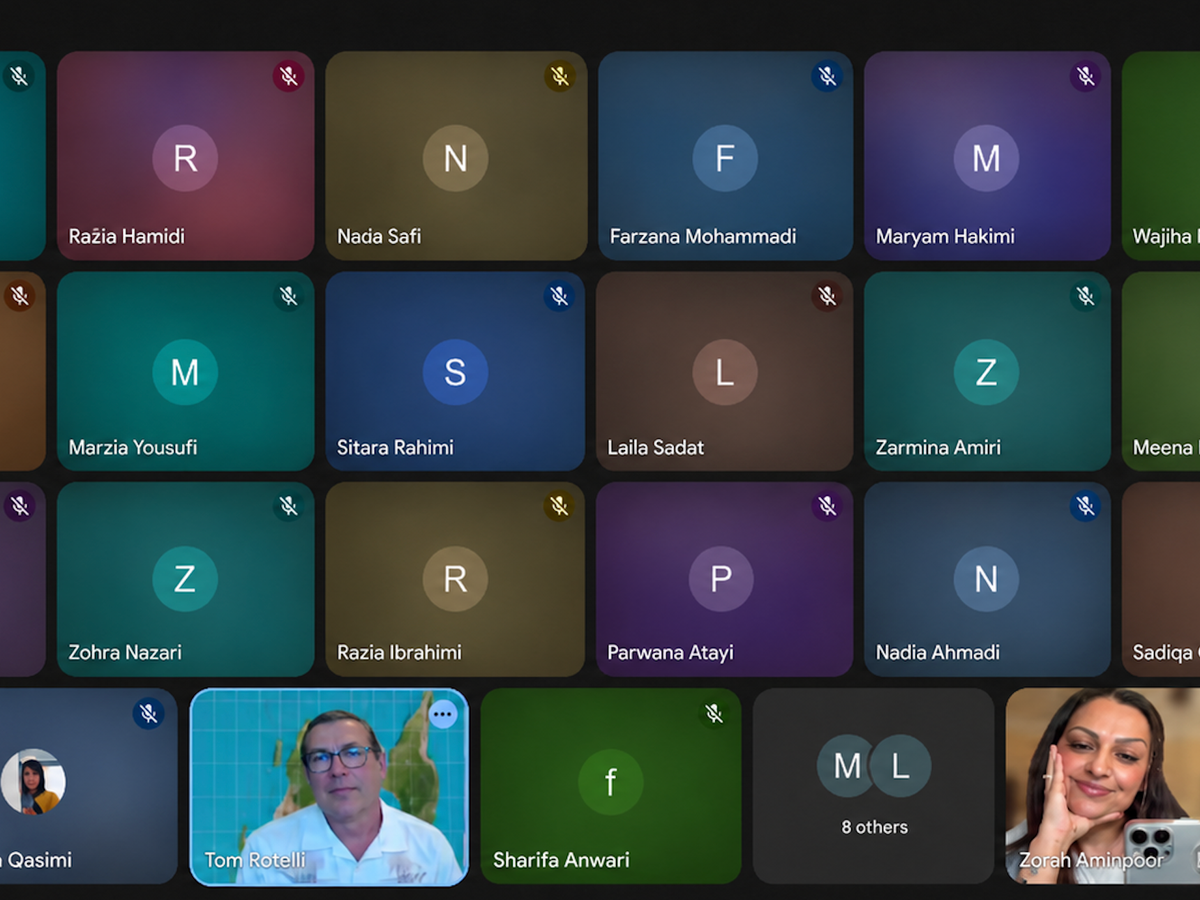The image size is (1200, 900).
Task: Select Tom Rotelli's video feed
Action: [x=329, y=787]
